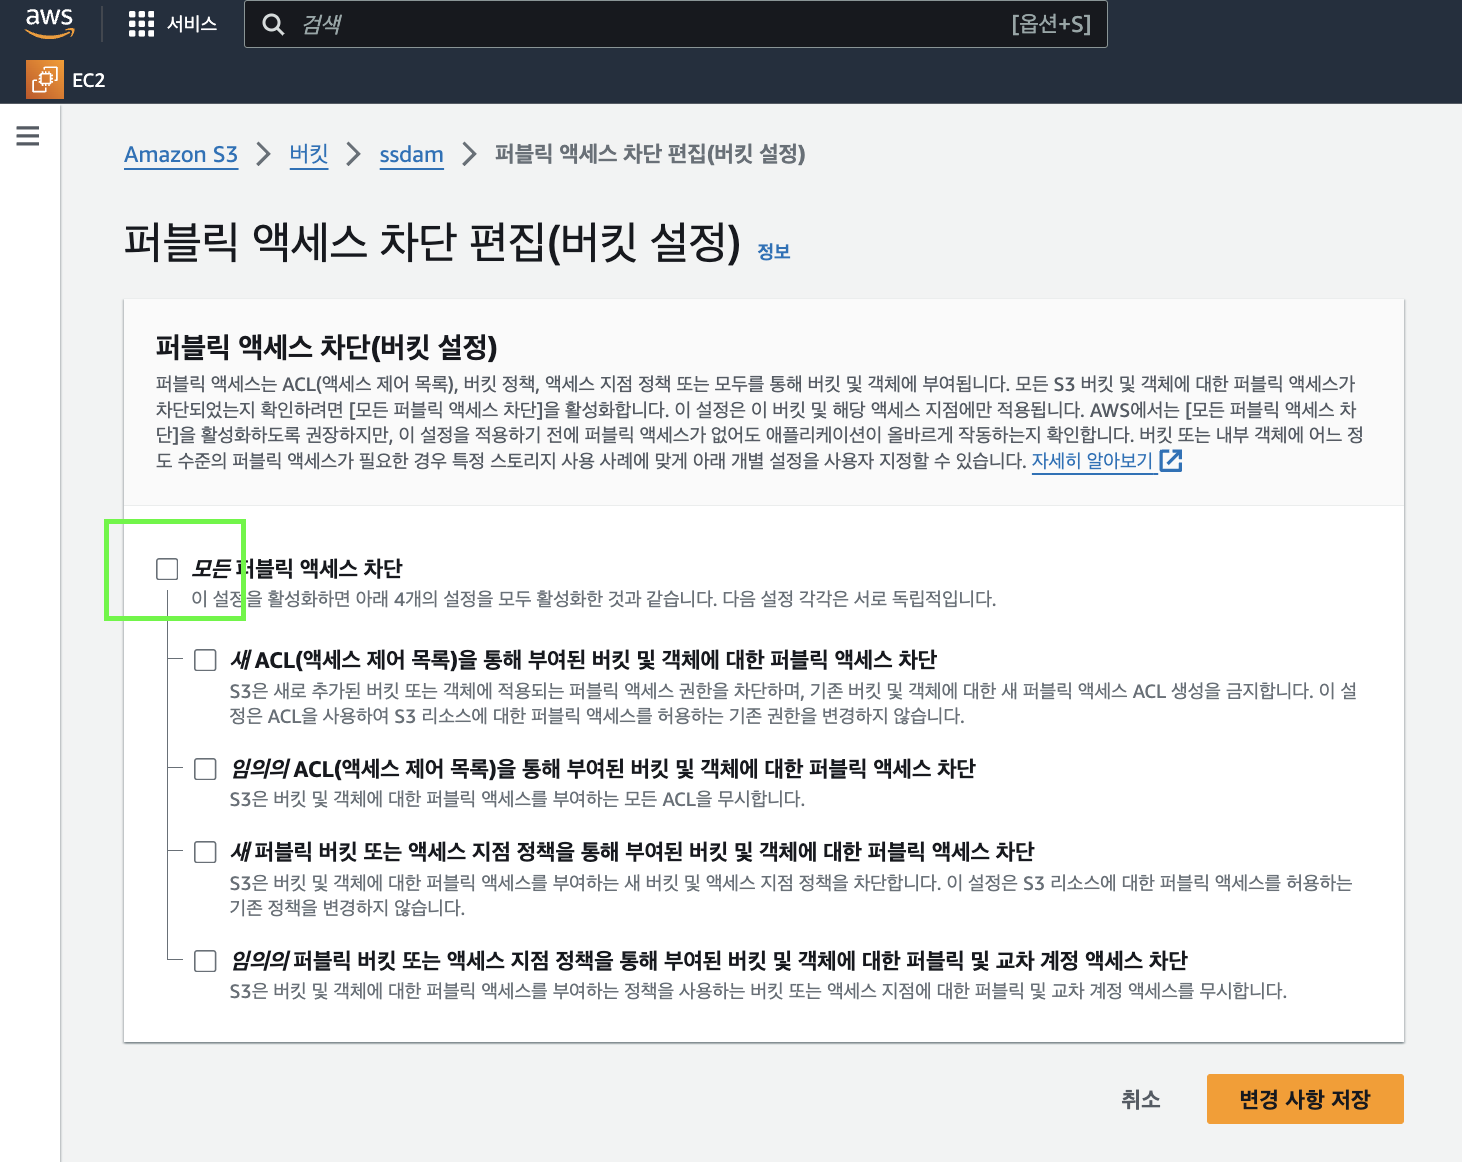
Task: Click the 취소 button
Action: (1141, 1100)
